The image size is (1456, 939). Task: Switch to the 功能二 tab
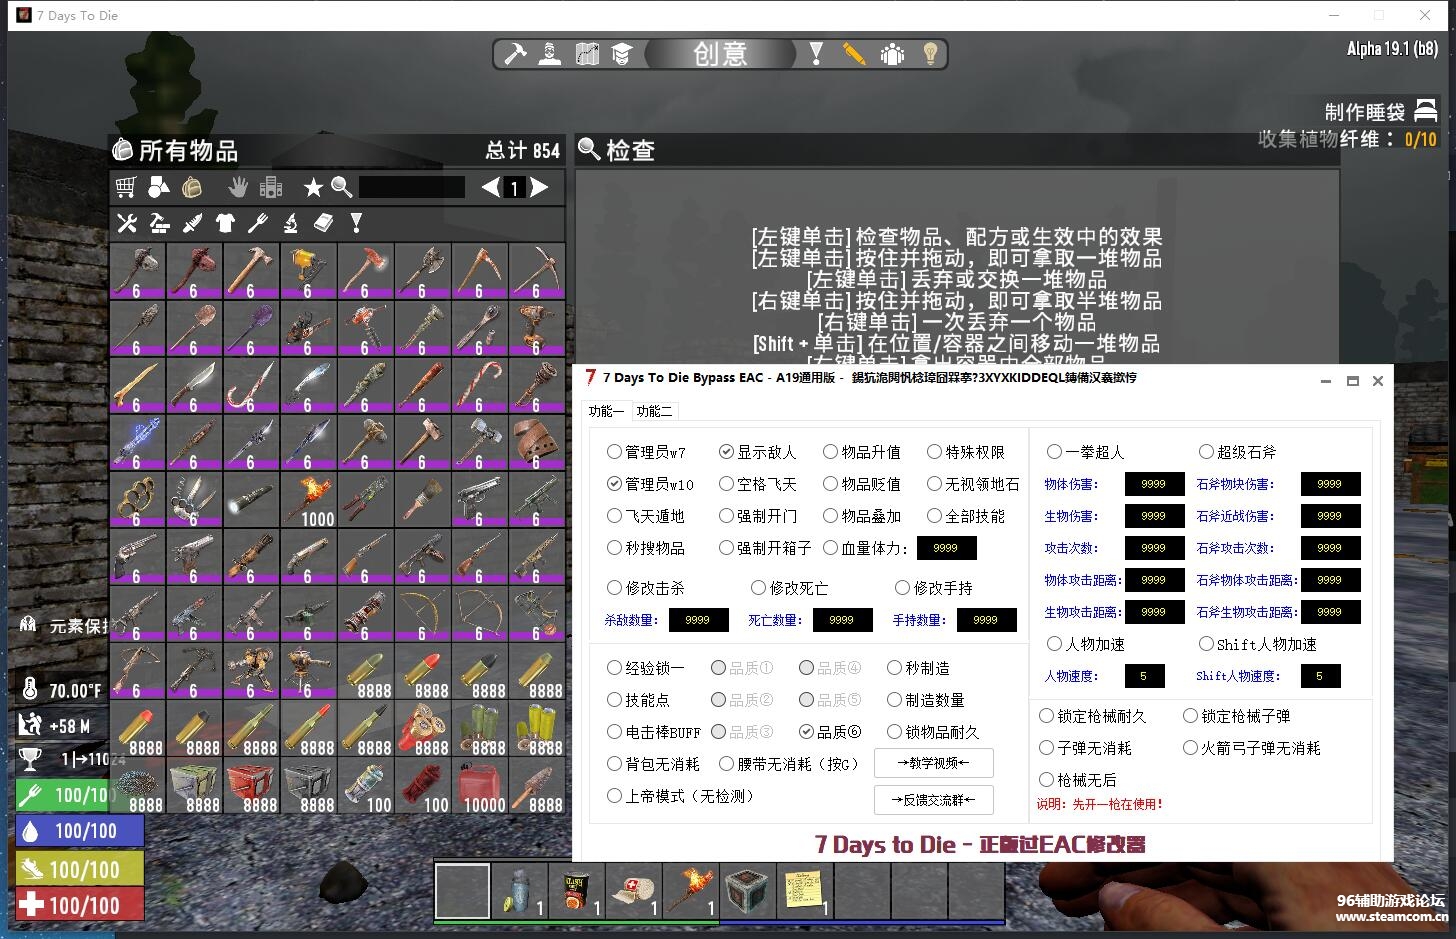tap(654, 411)
